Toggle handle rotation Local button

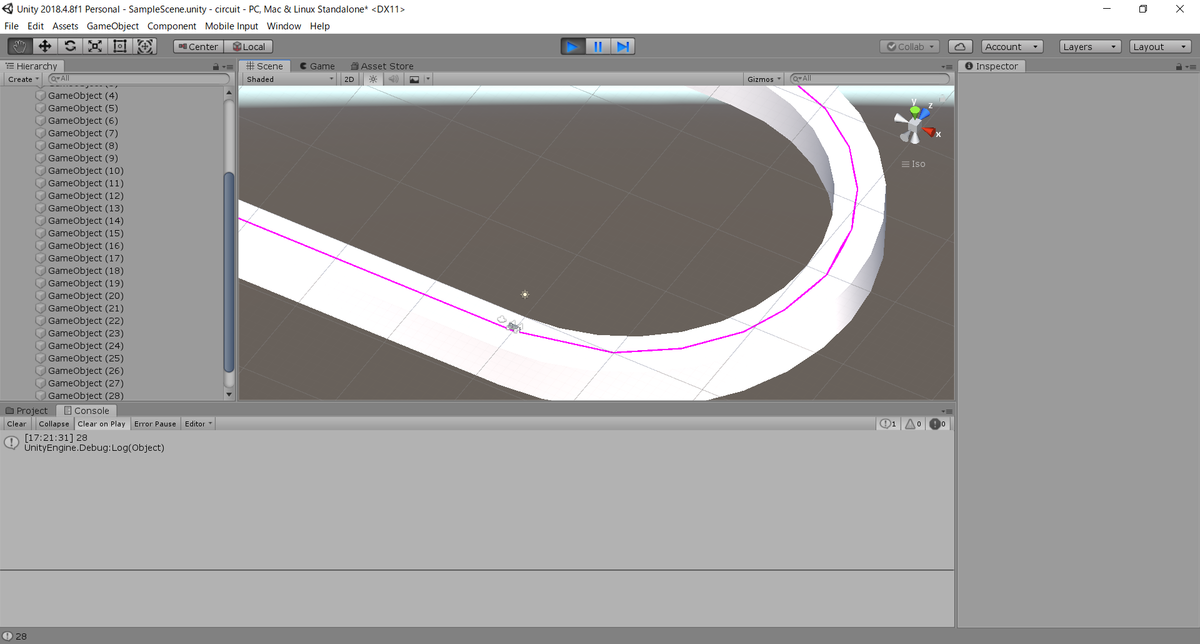246,46
